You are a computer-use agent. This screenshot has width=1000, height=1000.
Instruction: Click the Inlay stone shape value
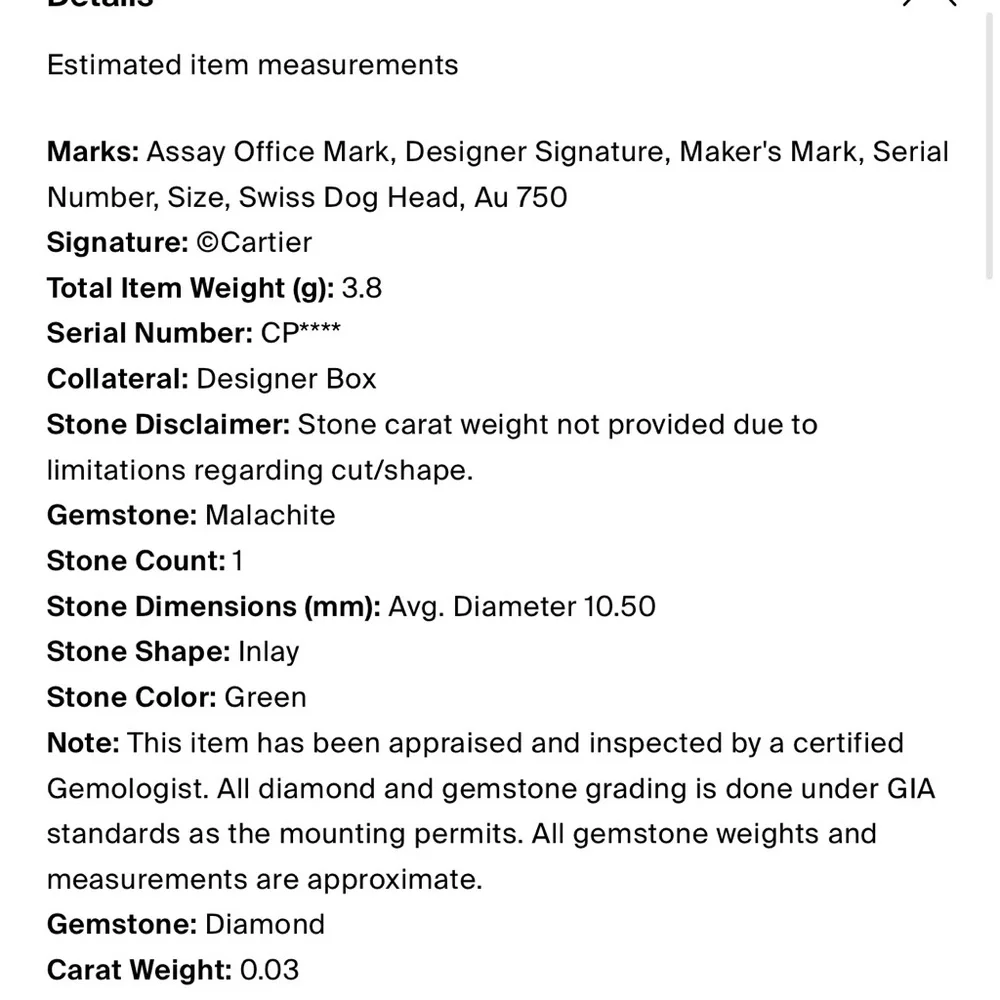[x=268, y=652]
